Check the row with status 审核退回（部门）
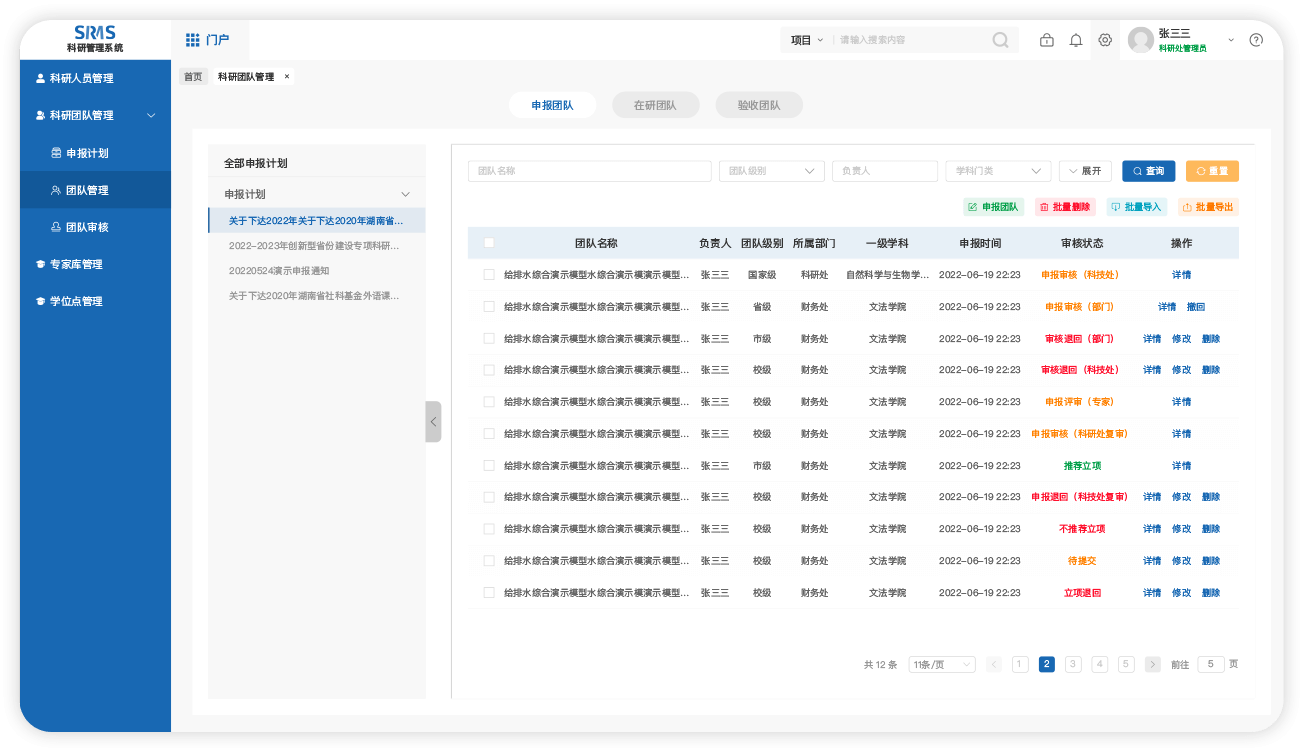This screenshot has height=752, width=1304. (x=489, y=338)
